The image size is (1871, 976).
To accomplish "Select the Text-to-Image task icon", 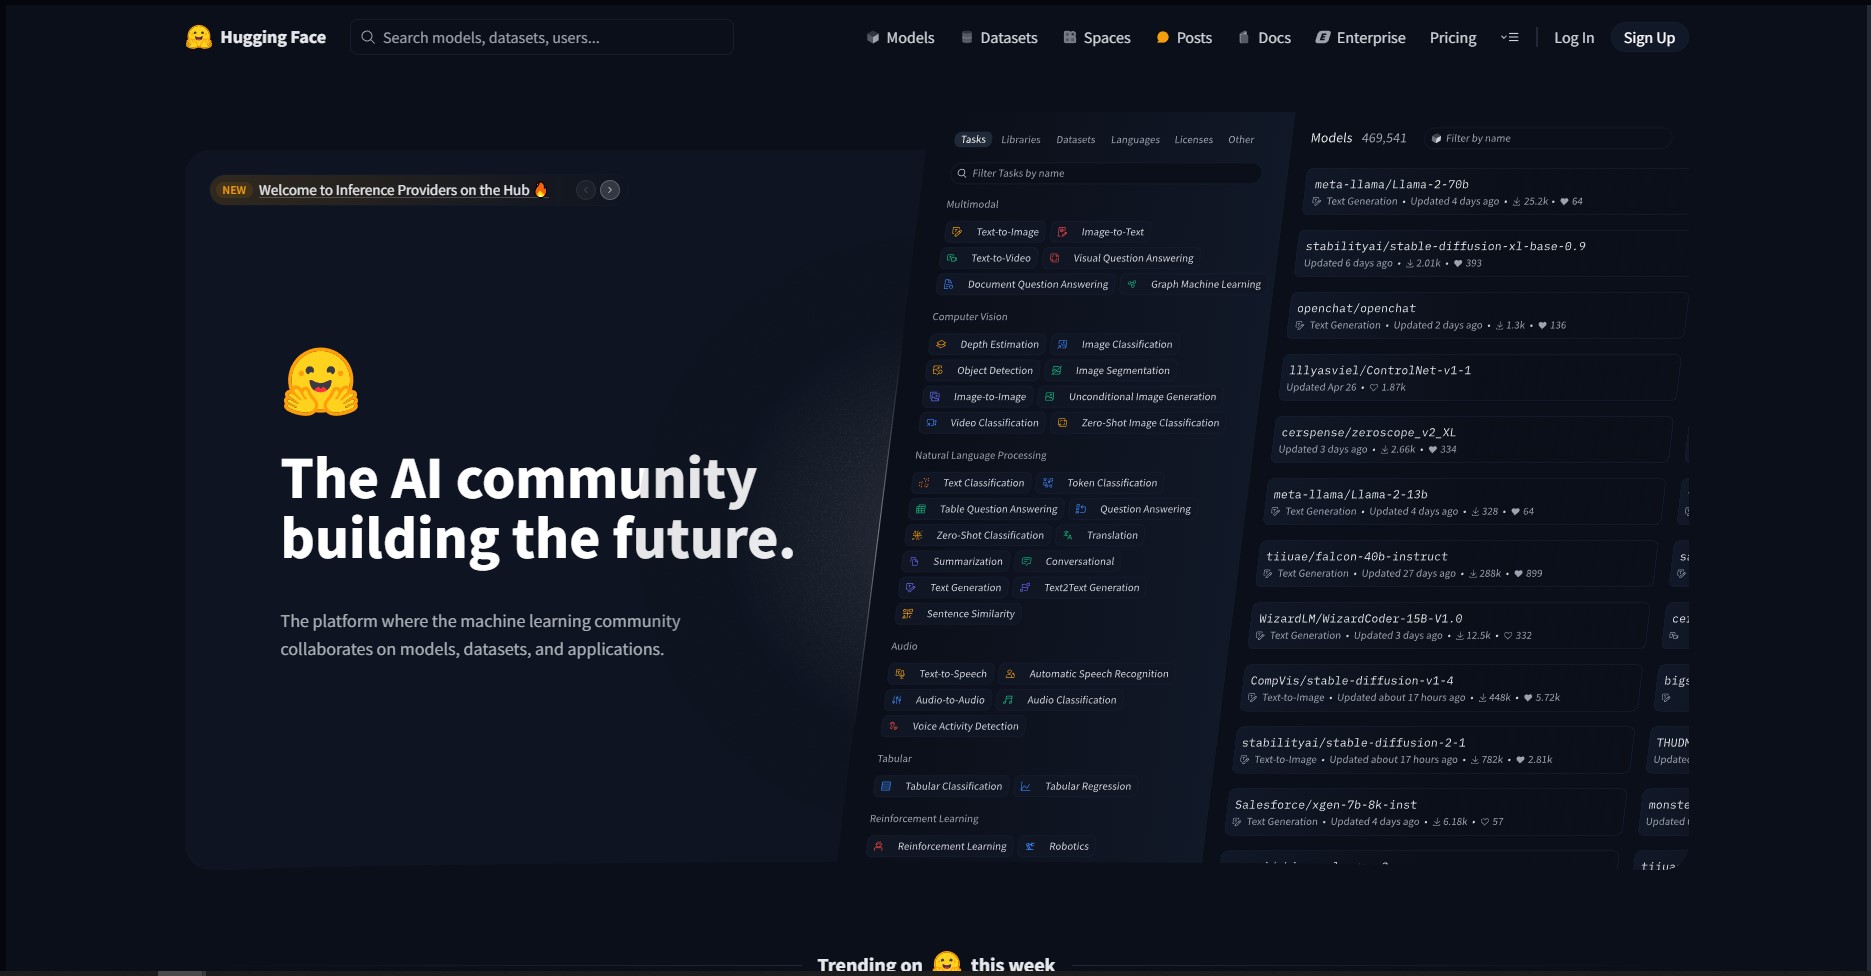I will click(957, 232).
